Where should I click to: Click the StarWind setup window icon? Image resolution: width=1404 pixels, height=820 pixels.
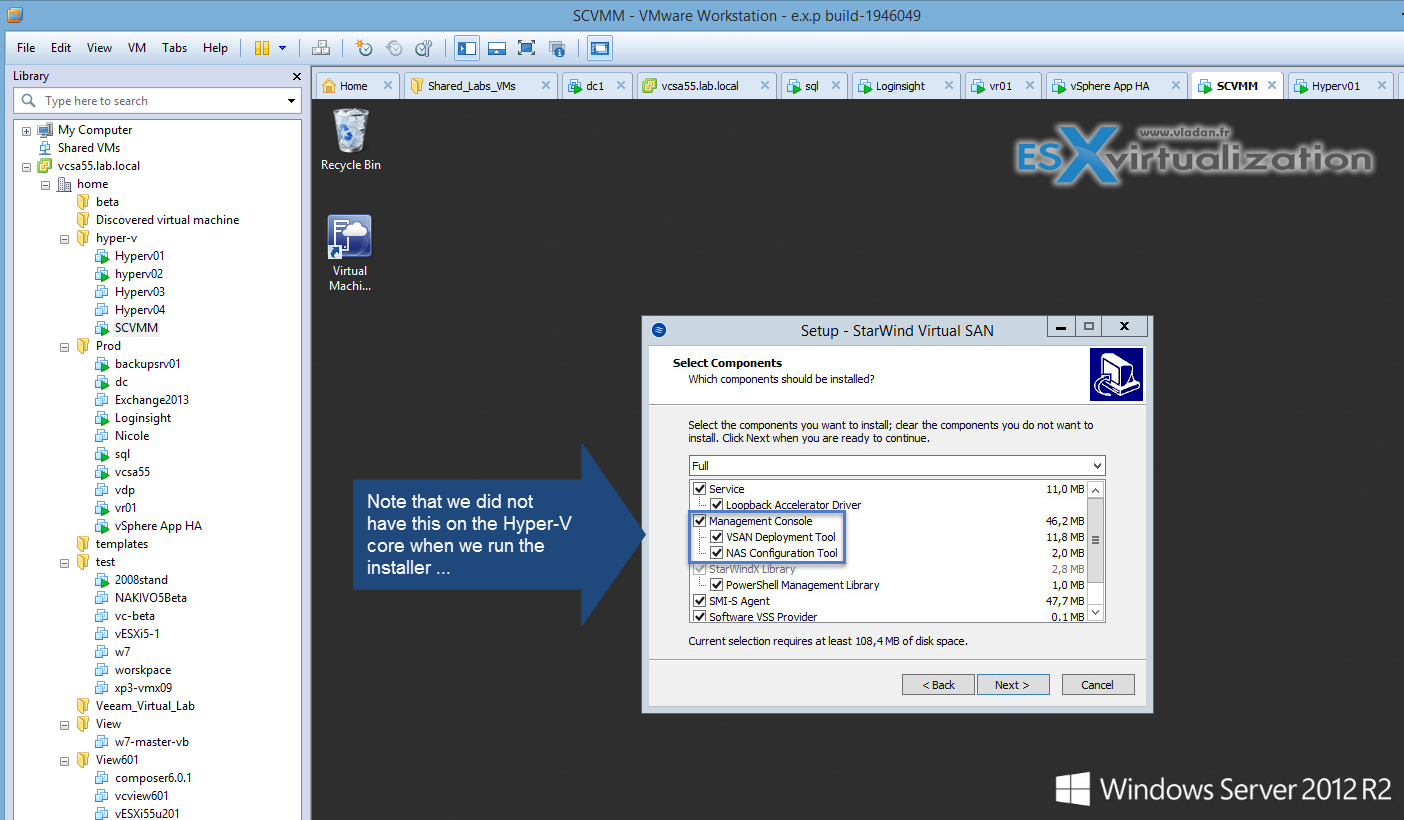point(658,330)
